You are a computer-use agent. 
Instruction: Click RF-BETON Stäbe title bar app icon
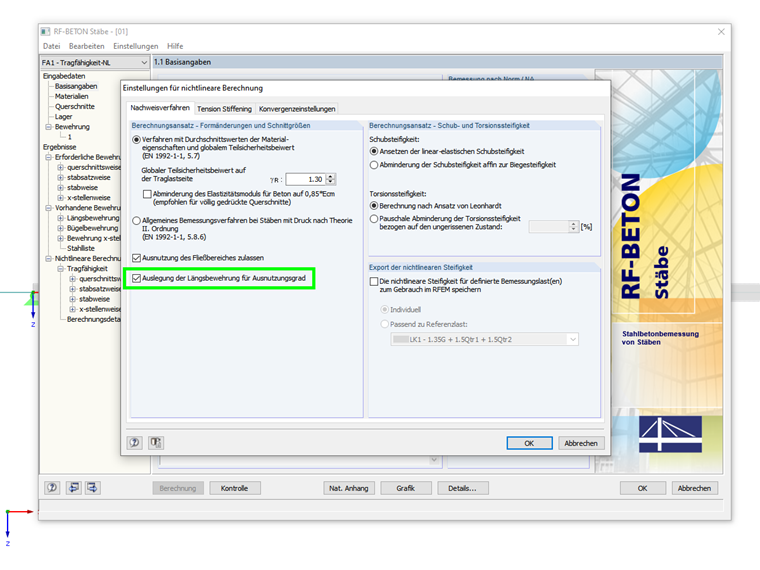46,32
